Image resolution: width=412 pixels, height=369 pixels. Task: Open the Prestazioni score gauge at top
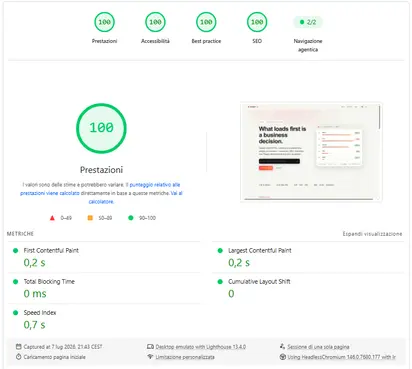(104, 22)
